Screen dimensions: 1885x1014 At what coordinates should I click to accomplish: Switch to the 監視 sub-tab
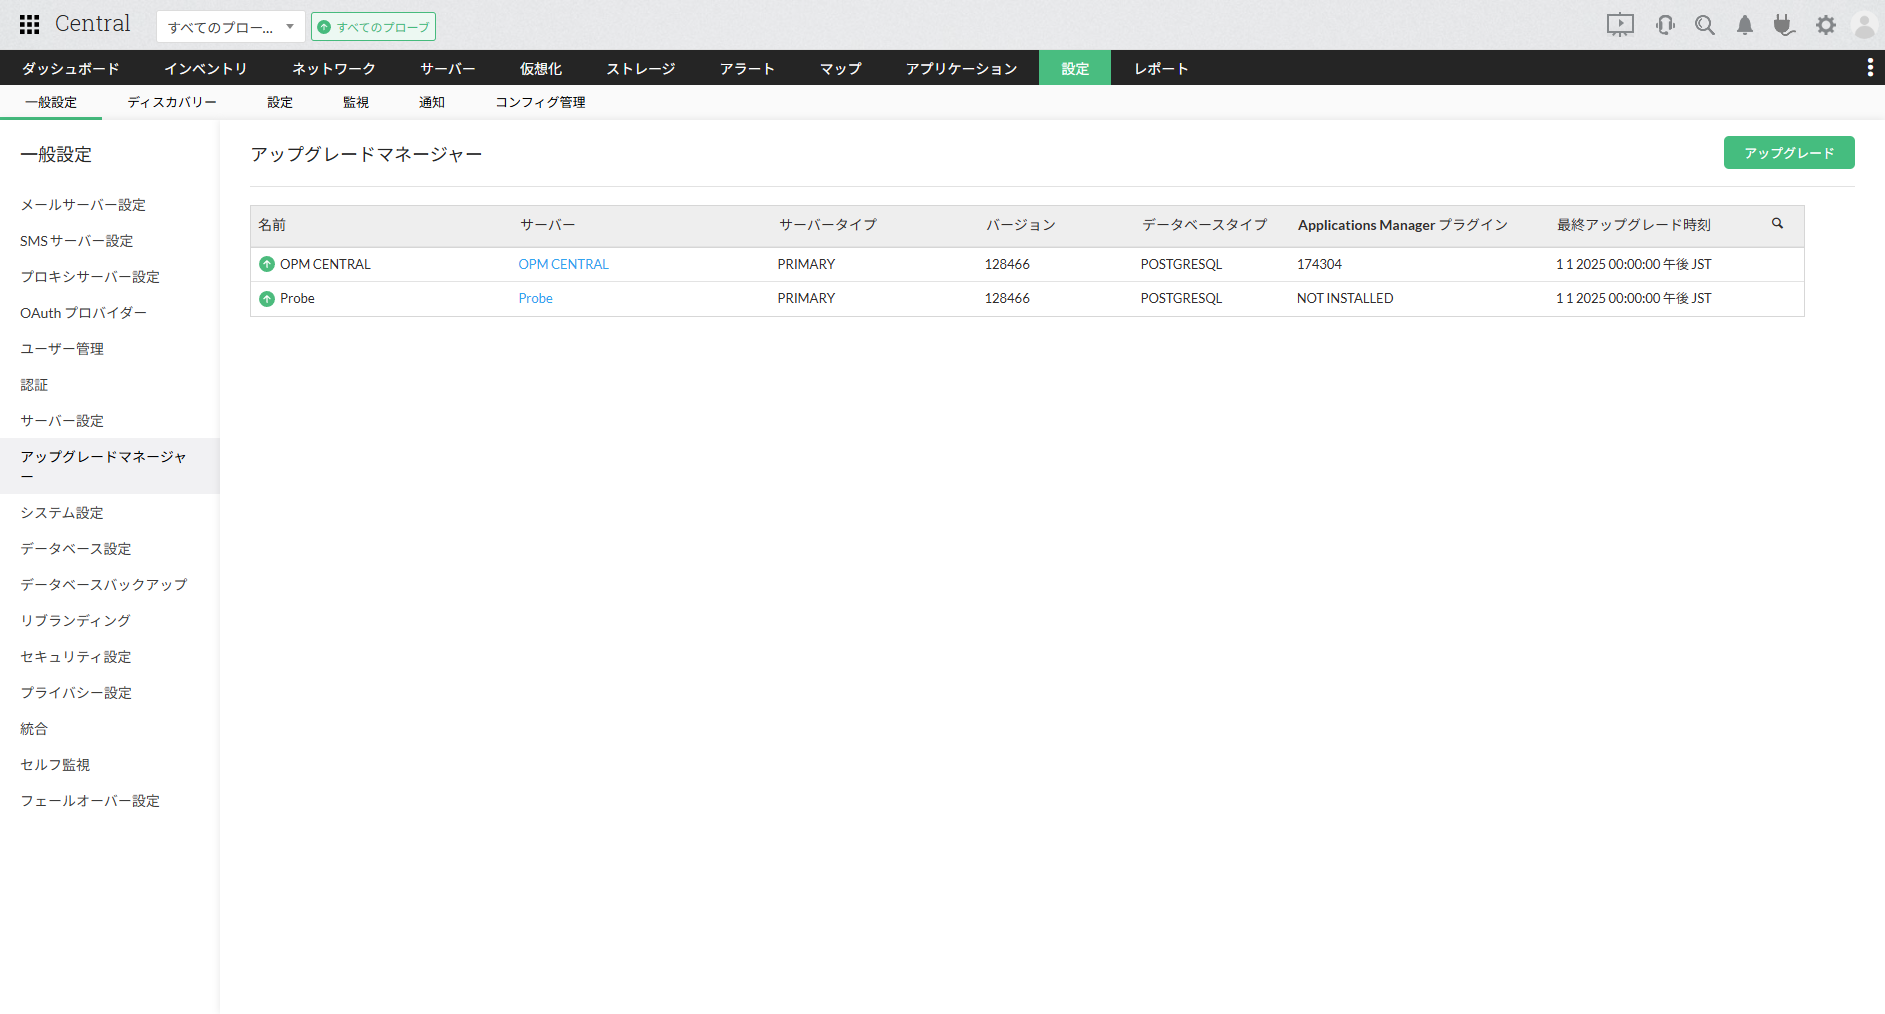356,102
